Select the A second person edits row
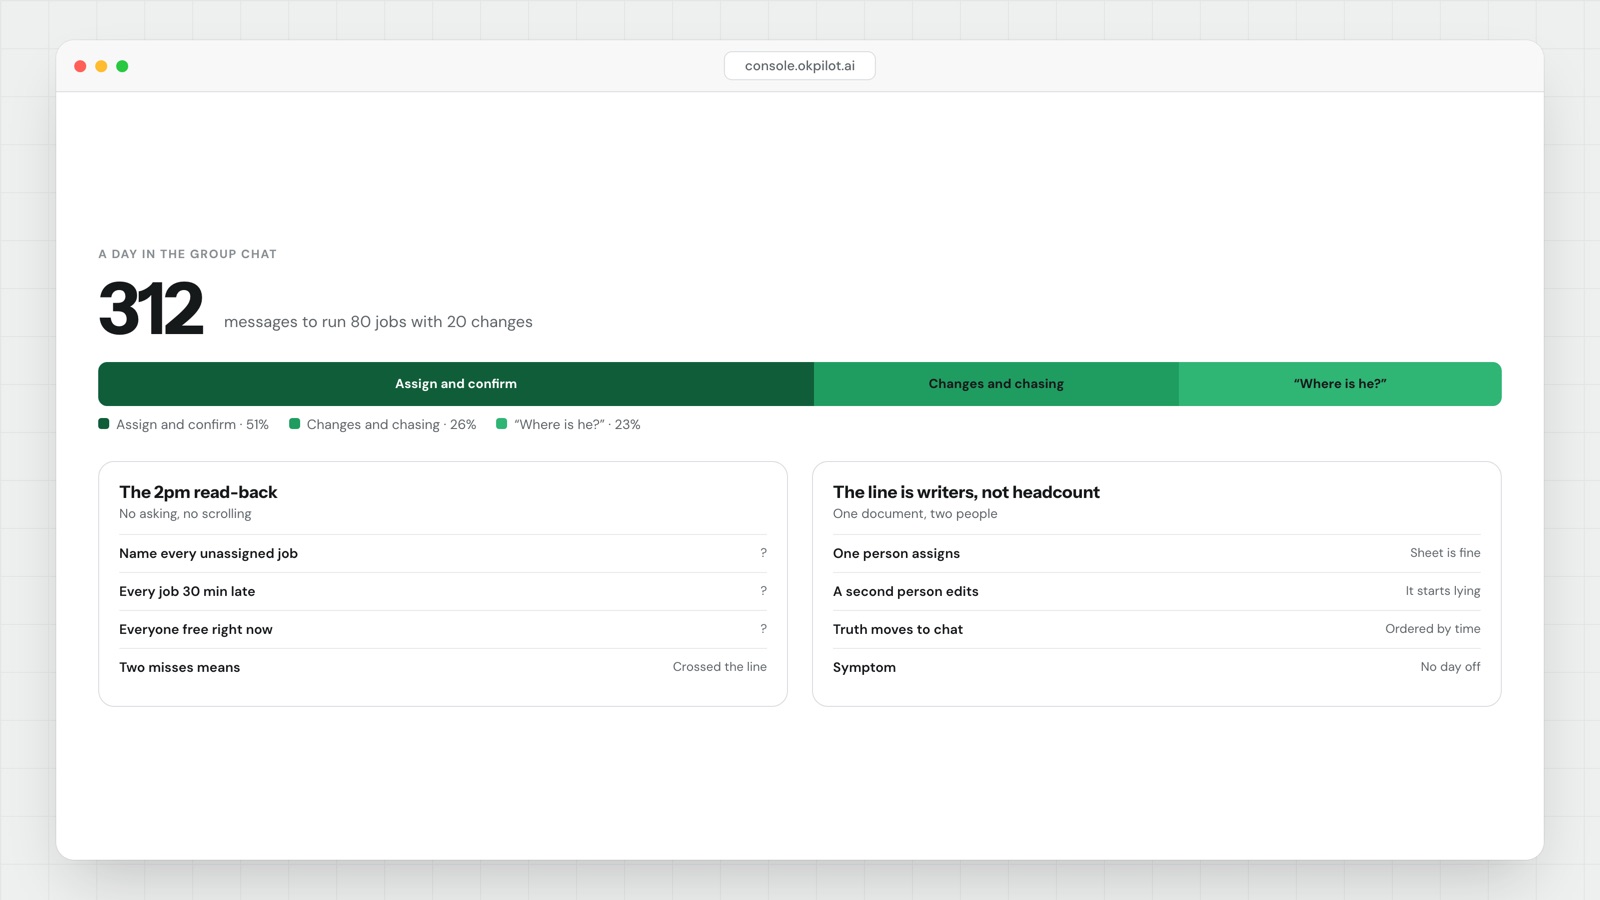Image resolution: width=1600 pixels, height=900 pixels. tap(1157, 591)
